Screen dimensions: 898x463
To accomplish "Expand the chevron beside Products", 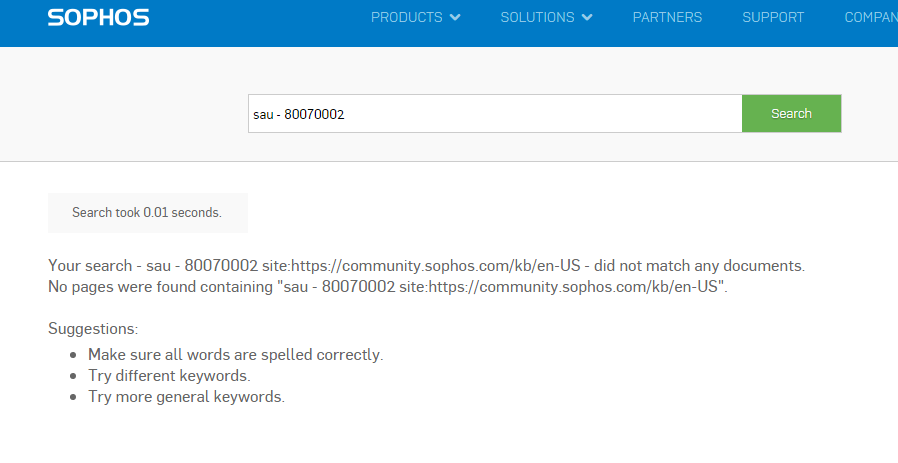I will pos(455,17).
